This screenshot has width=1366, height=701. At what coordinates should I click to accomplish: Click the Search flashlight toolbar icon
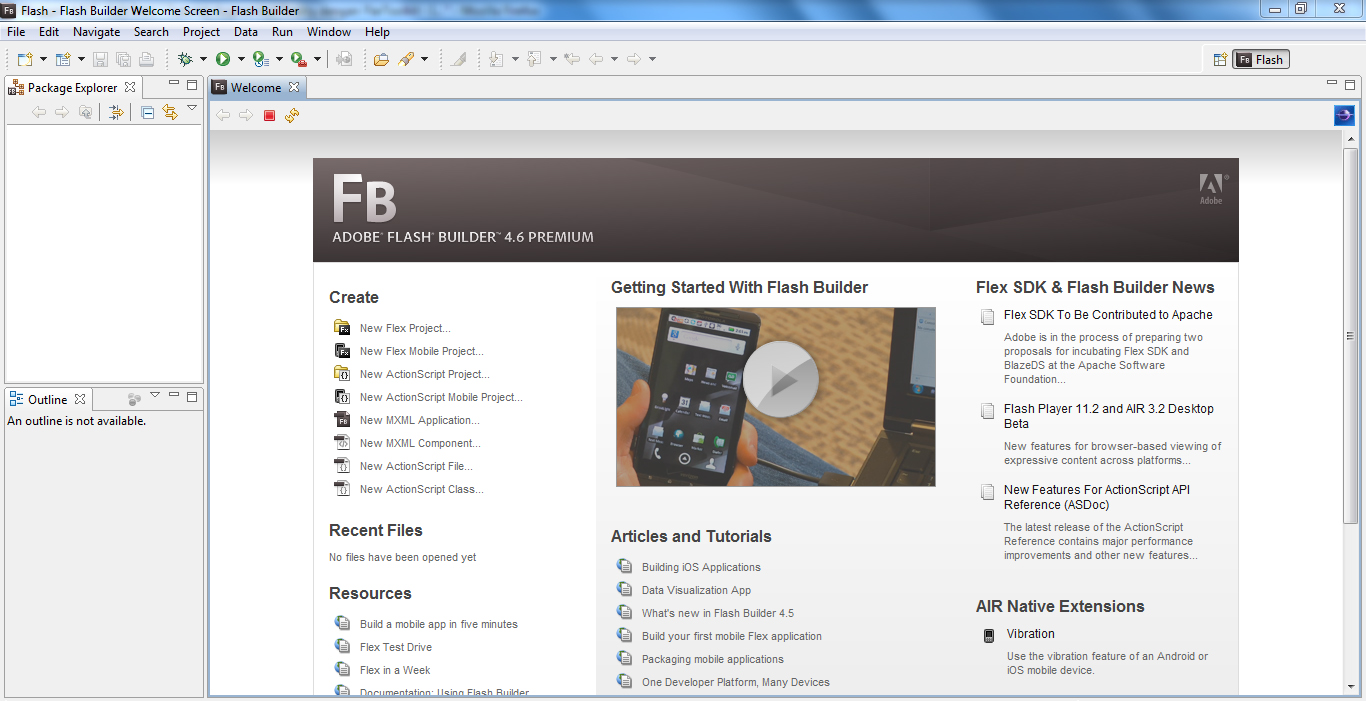tap(406, 59)
